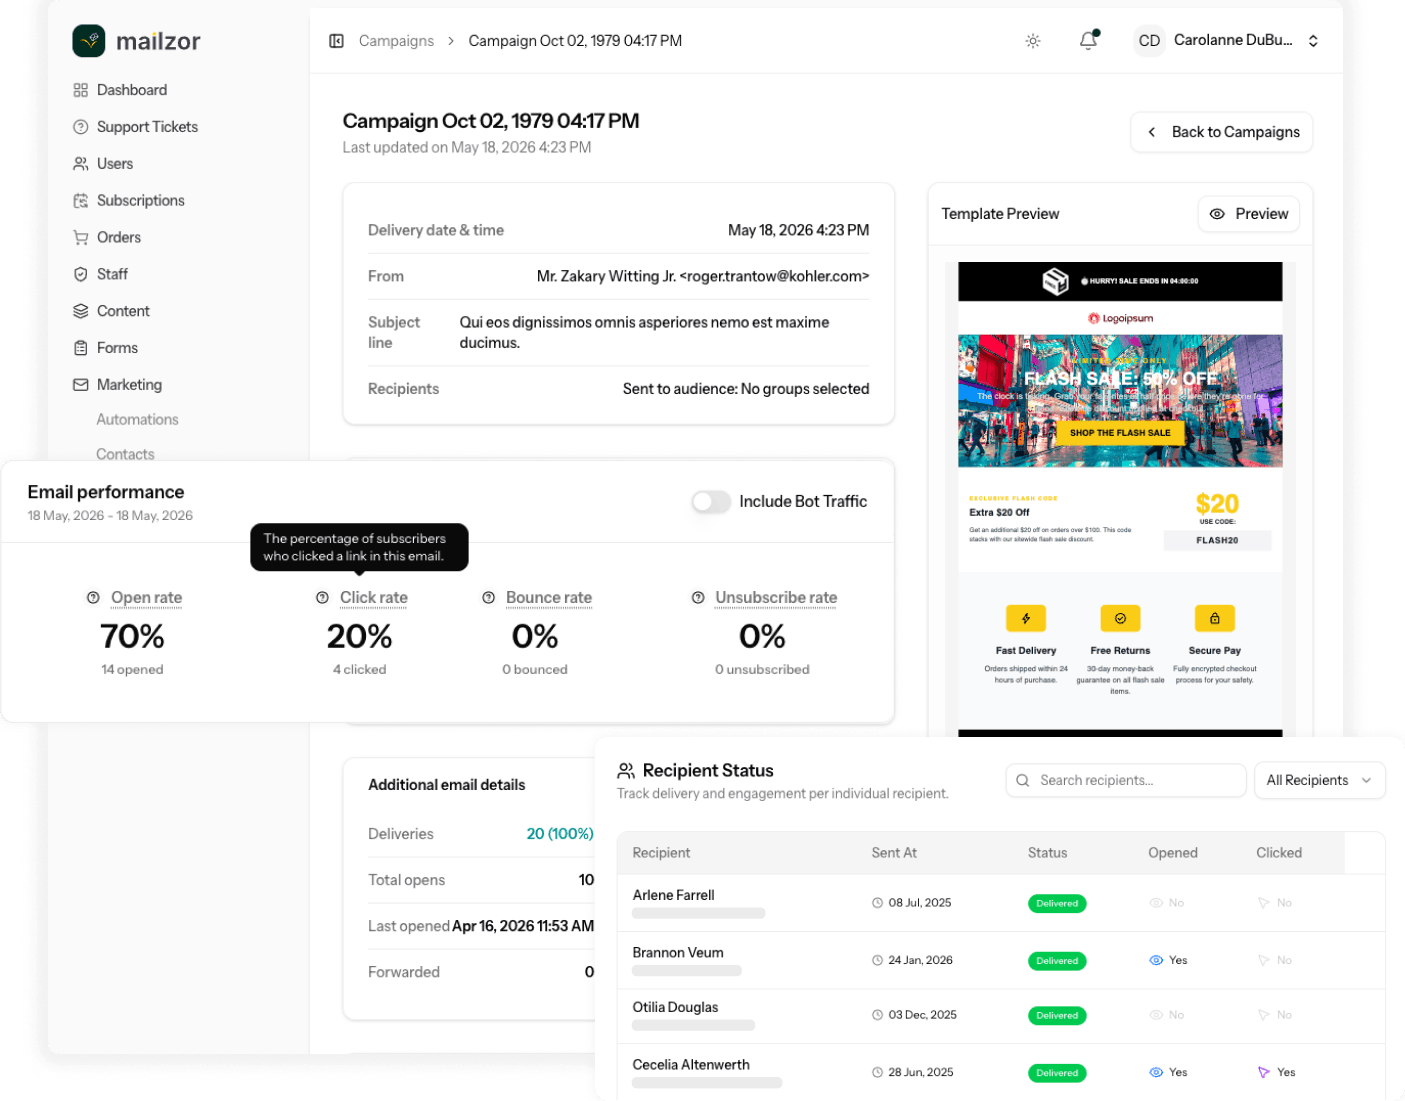
Task: Click Delivered badge for Otilia Douglas
Action: 1057,1016
